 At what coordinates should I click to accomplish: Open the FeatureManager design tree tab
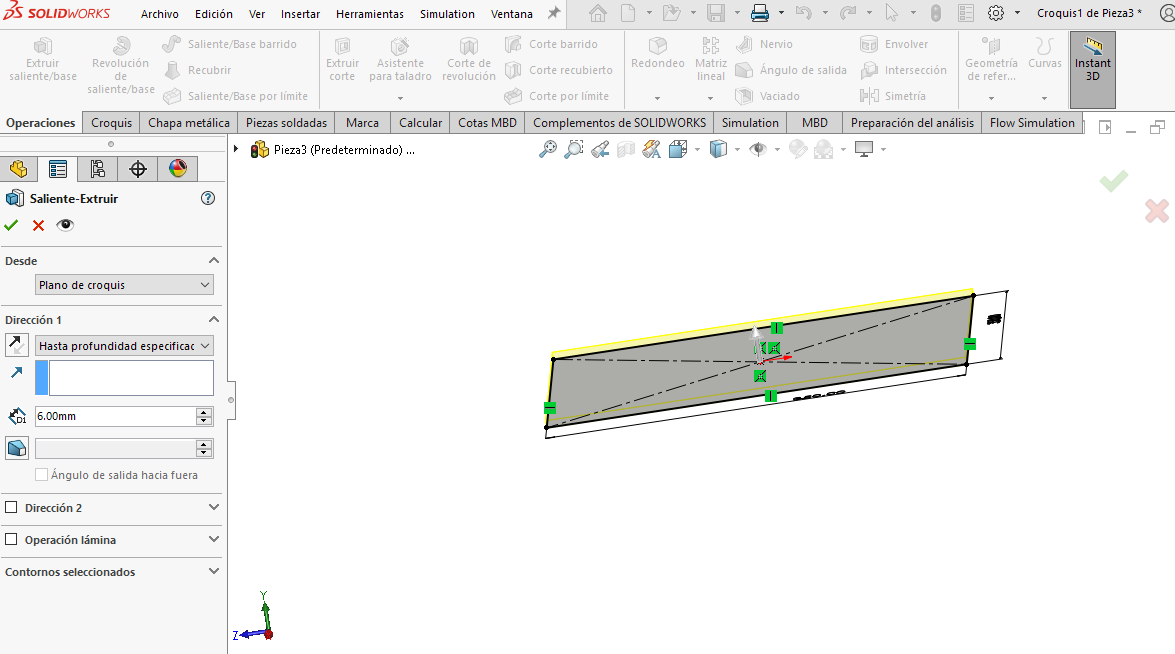tap(19, 169)
